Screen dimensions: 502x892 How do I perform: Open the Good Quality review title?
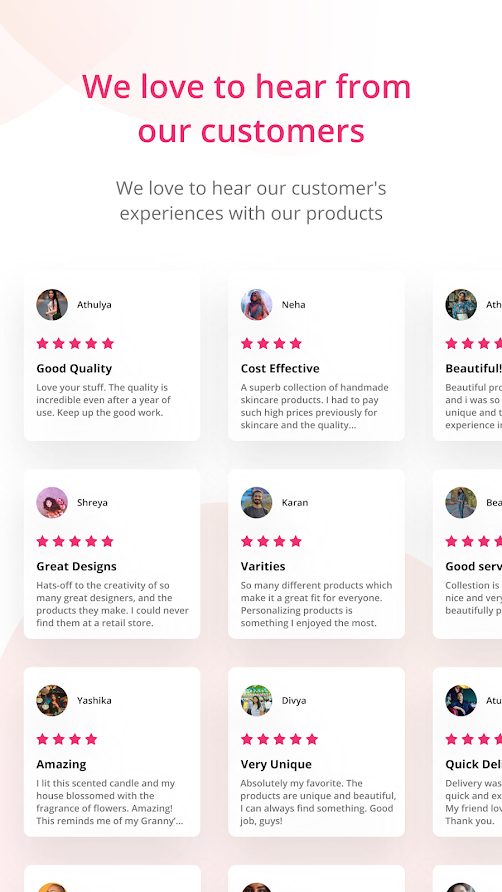(x=74, y=368)
